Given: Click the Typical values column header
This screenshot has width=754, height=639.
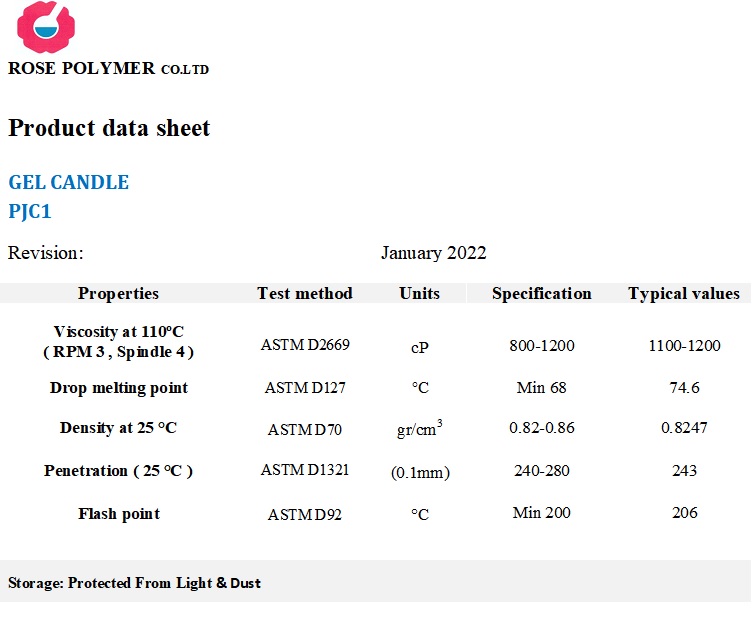Looking at the screenshot, I should [684, 293].
